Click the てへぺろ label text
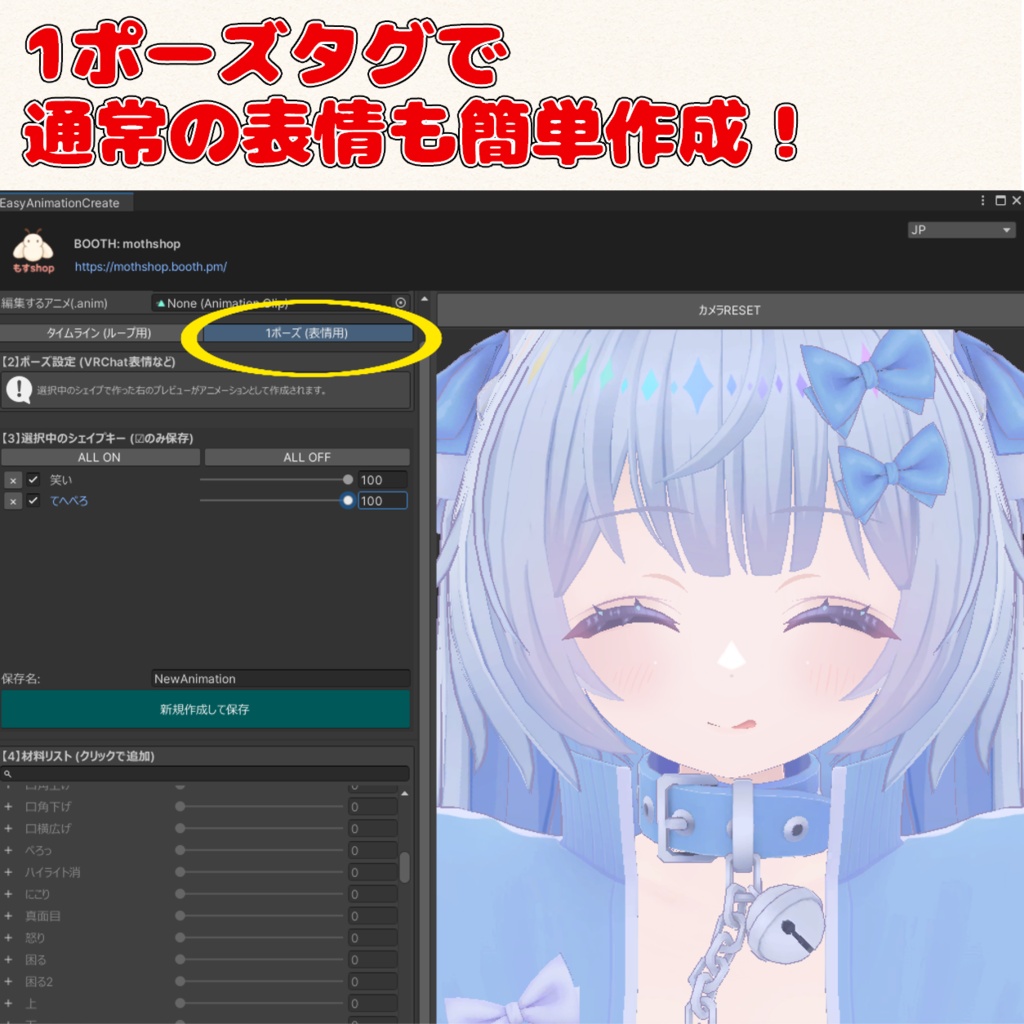 (x=69, y=501)
